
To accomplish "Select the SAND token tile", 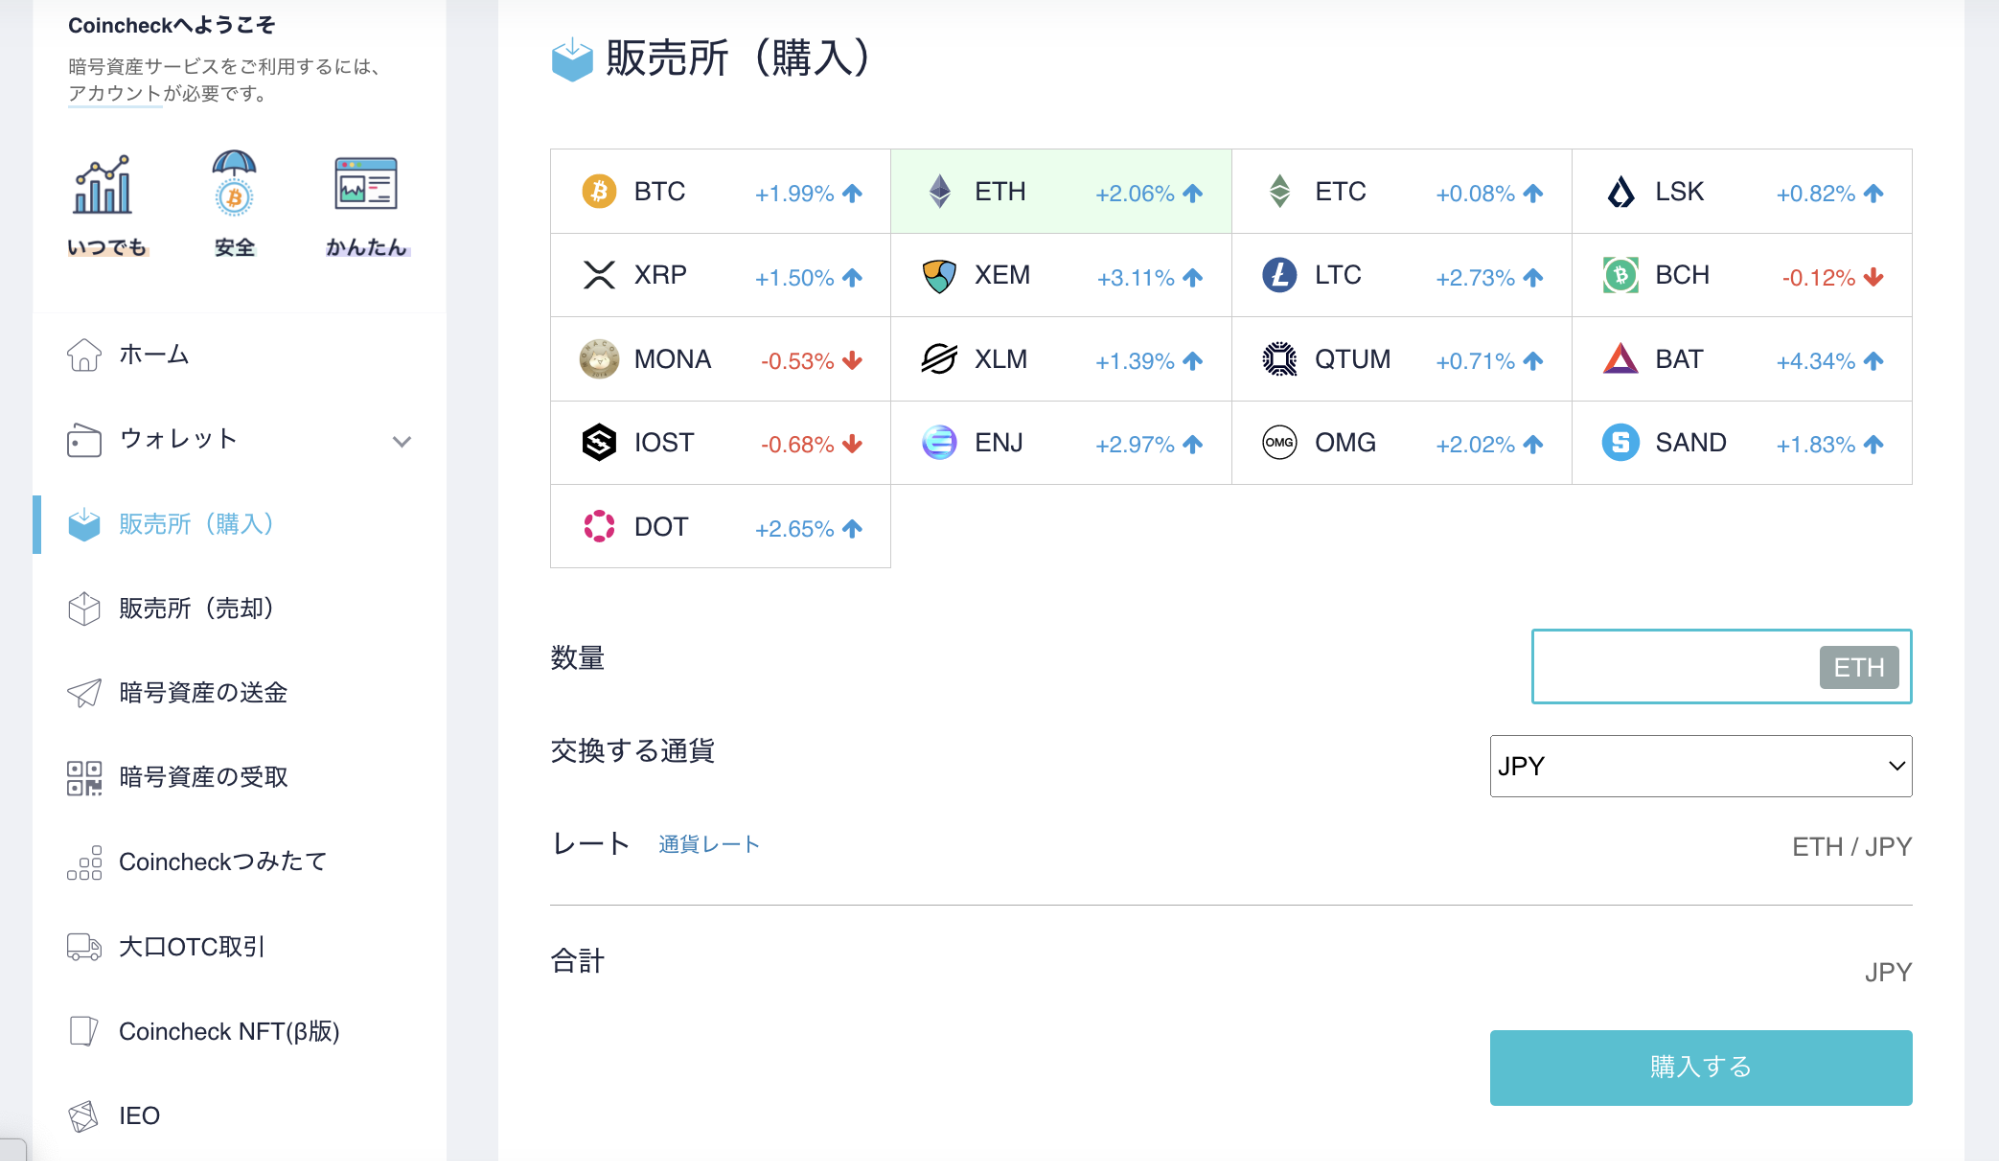I will tap(1741, 443).
